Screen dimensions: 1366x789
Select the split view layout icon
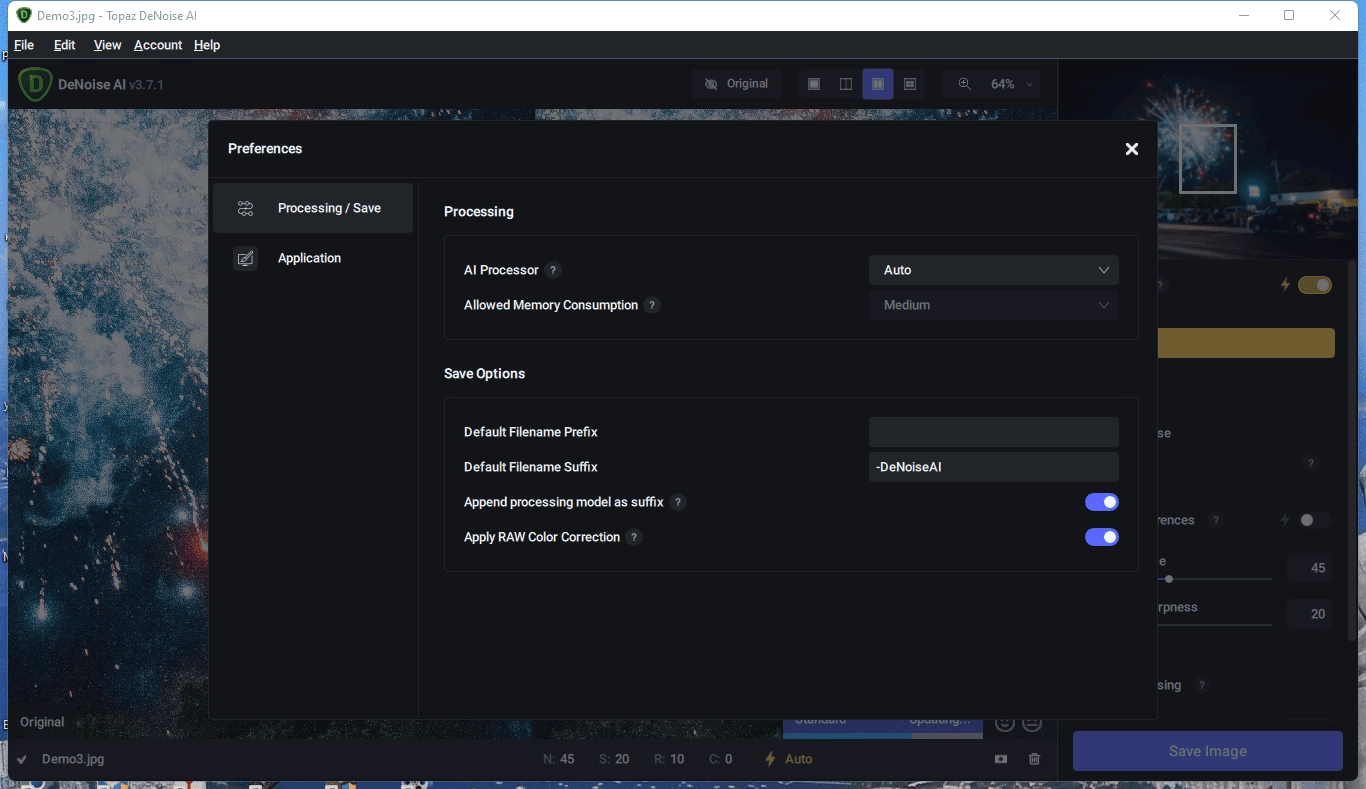[846, 84]
